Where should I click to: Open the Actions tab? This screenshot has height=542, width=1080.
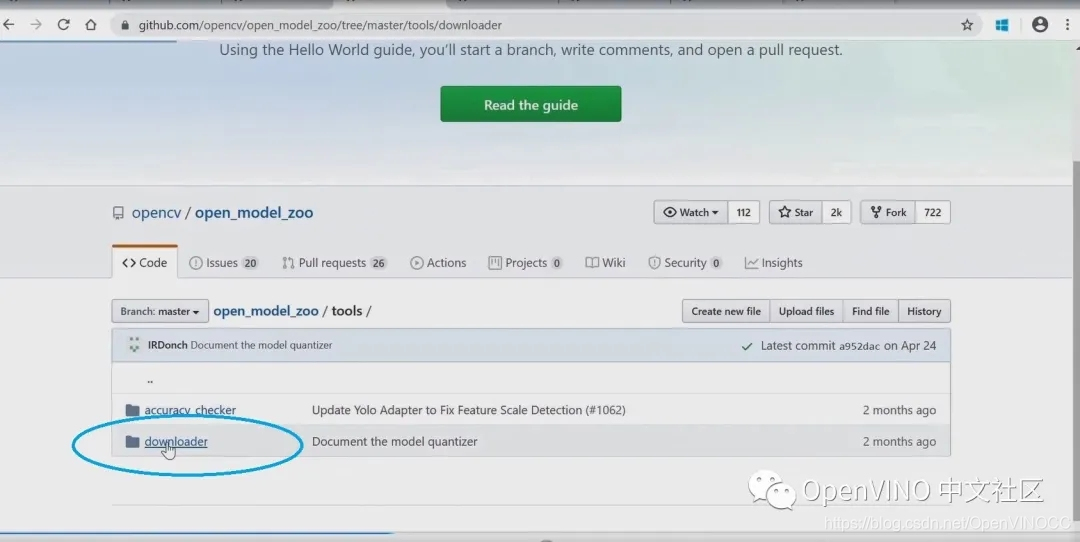pyautogui.click(x=438, y=262)
